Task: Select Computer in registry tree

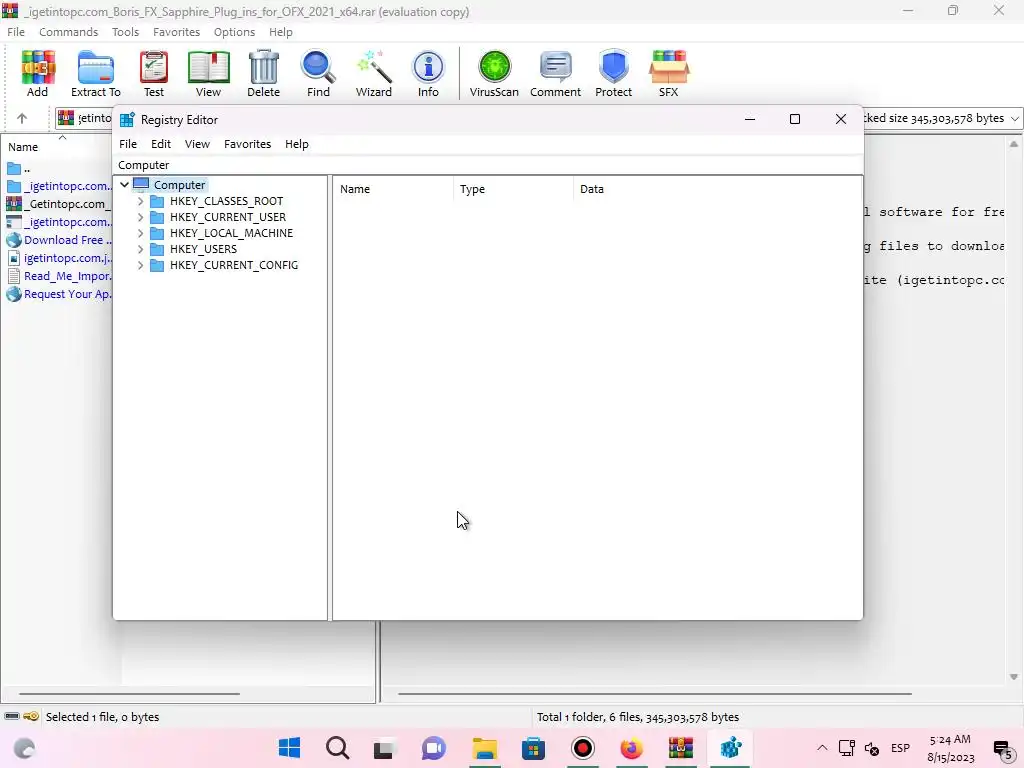Action: pyautogui.click(x=179, y=185)
